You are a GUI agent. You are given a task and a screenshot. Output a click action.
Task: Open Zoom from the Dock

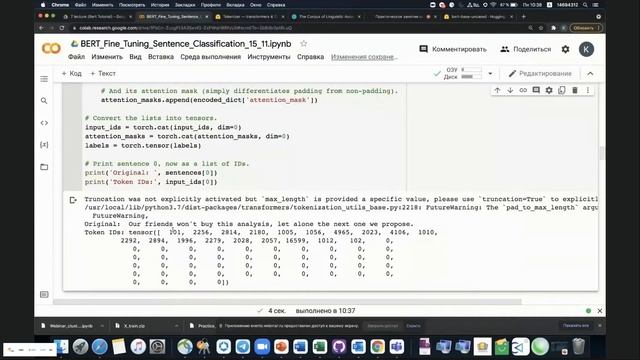click(x=262, y=347)
